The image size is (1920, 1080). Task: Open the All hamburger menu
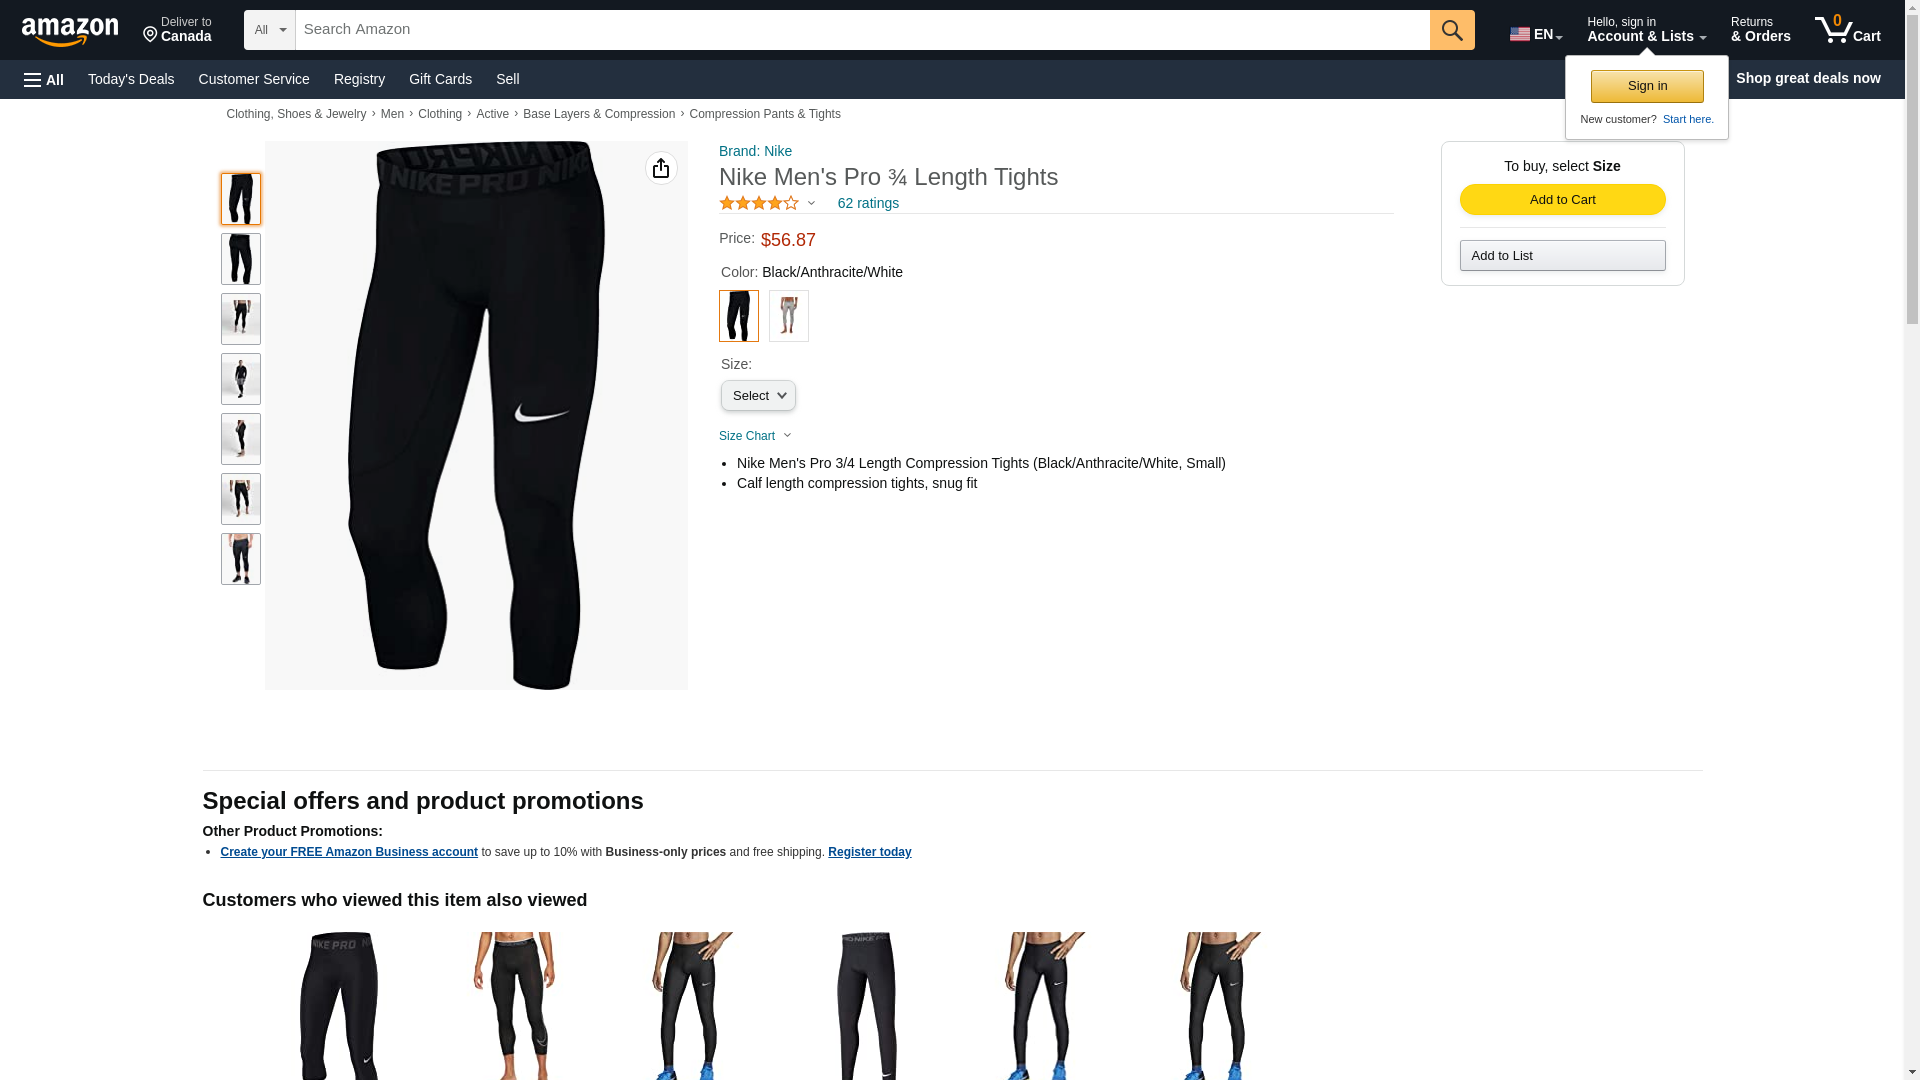coord(44,79)
